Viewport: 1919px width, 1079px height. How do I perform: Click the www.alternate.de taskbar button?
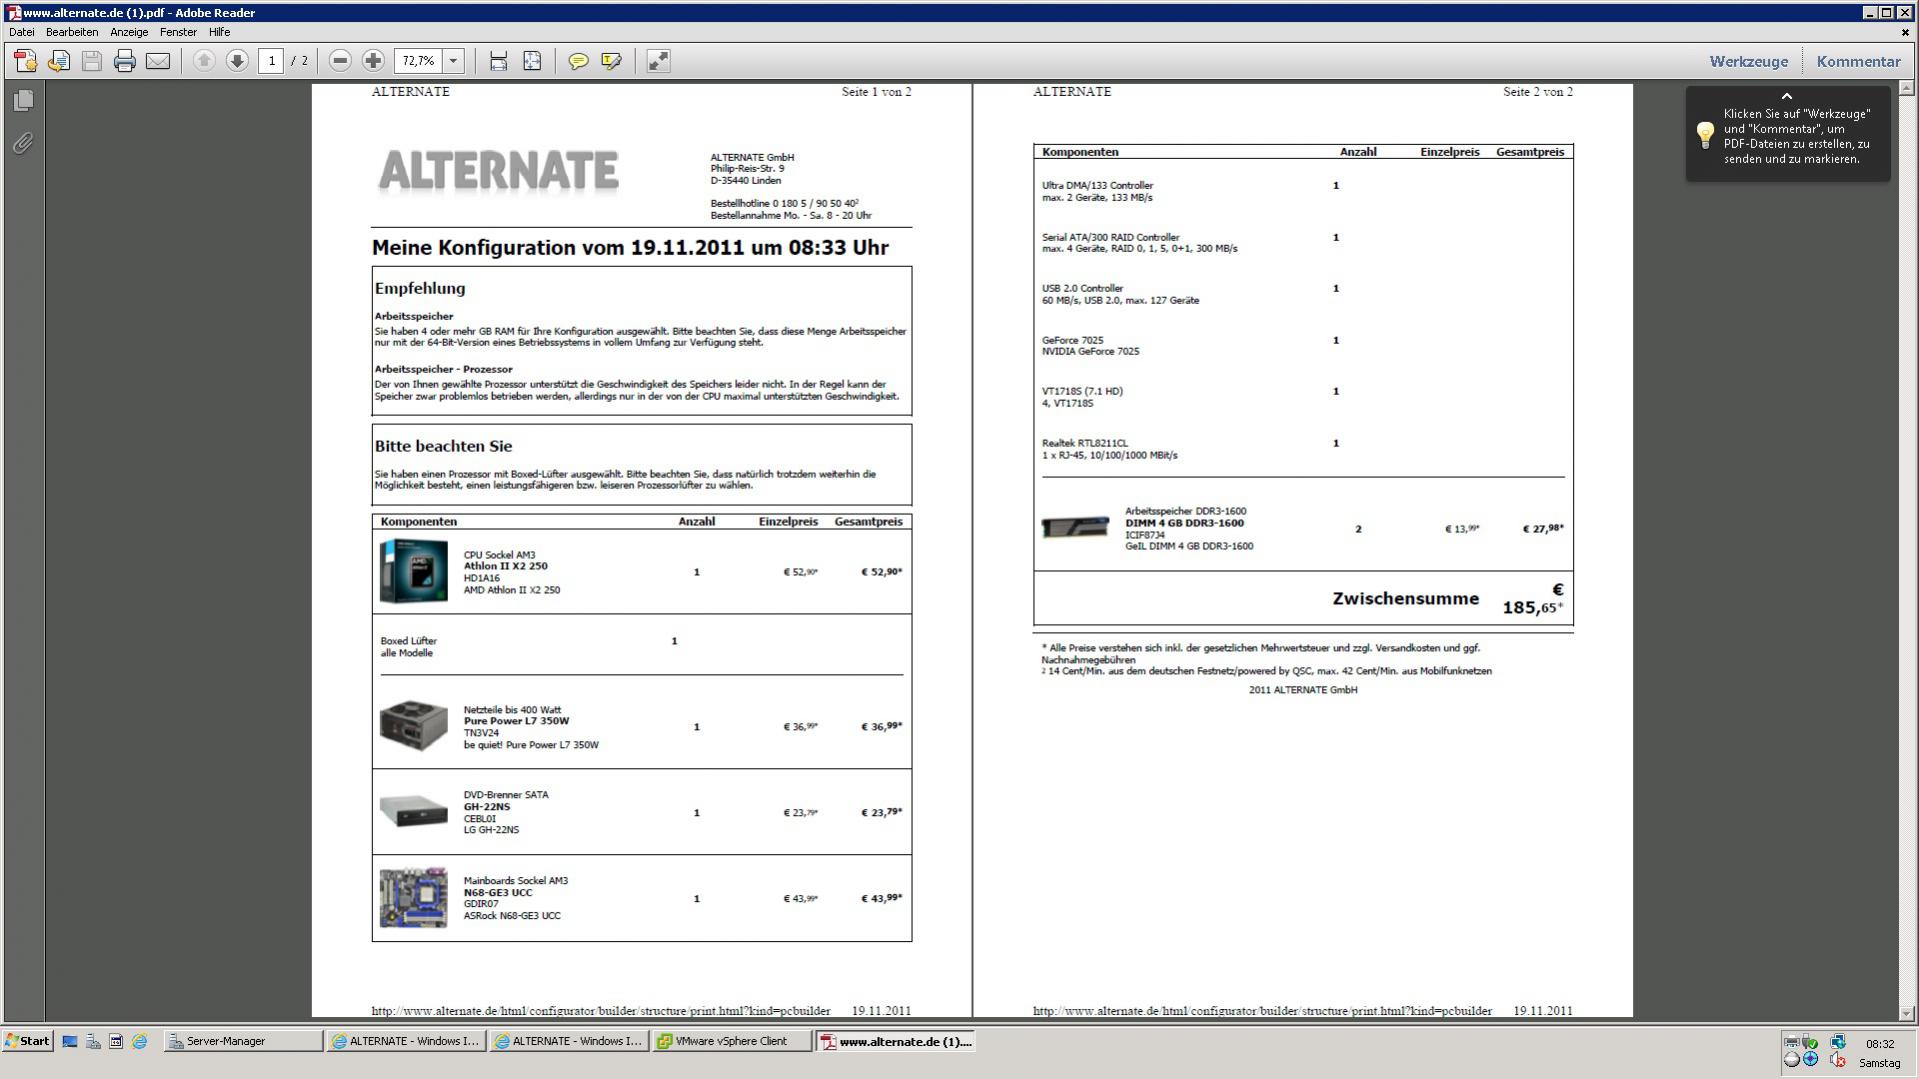pos(896,1041)
